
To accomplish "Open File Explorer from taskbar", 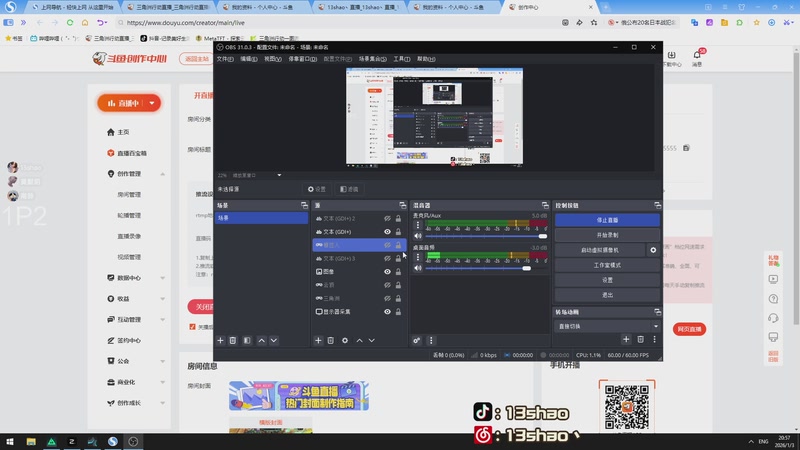I will pyautogui.click(x=31, y=441).
